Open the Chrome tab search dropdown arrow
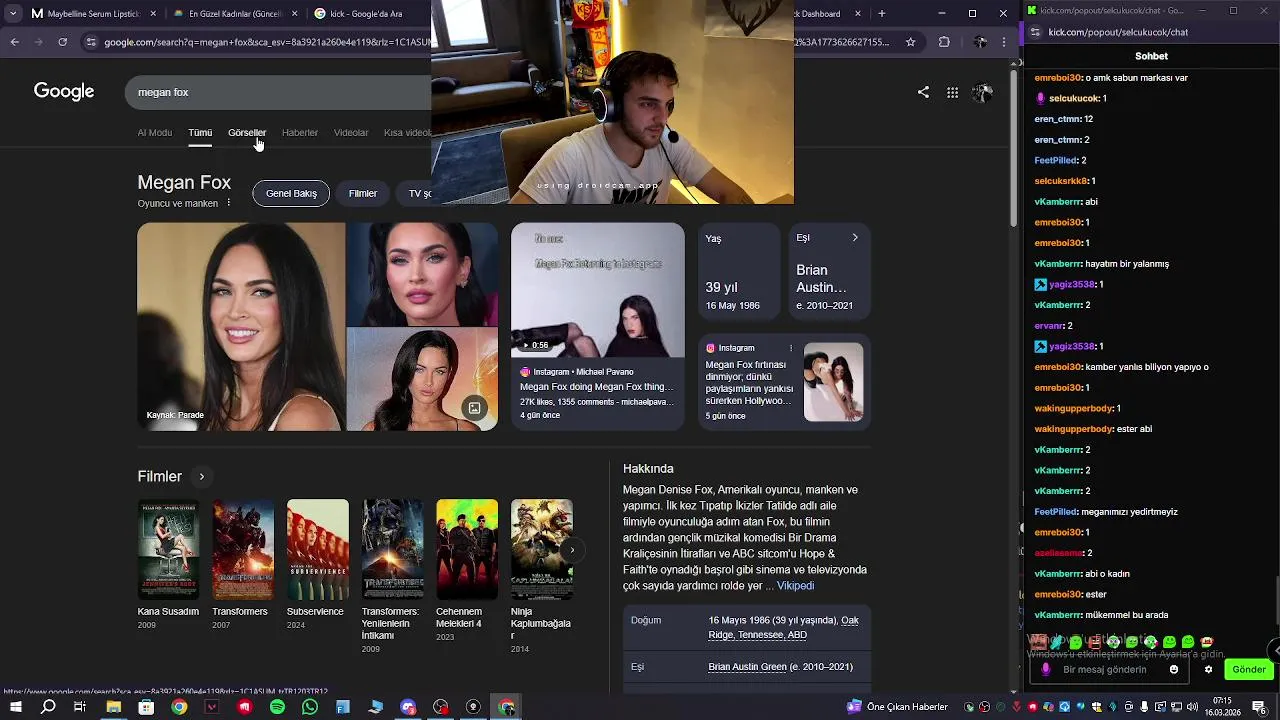This screenshot has width=1280, height=720. pyautogui.click(x=12, y=14)
